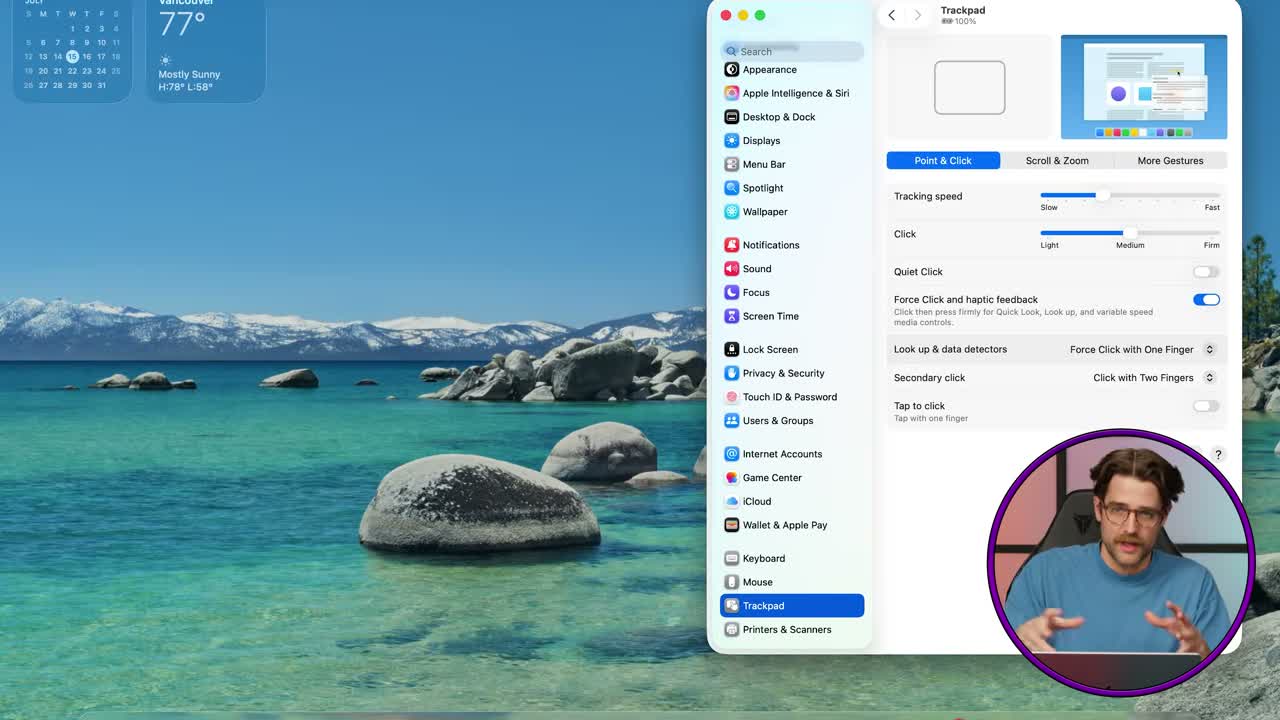Open the Printers & Scanners icon
Screen dimensions: 1280x720
(x=732, y=630)
